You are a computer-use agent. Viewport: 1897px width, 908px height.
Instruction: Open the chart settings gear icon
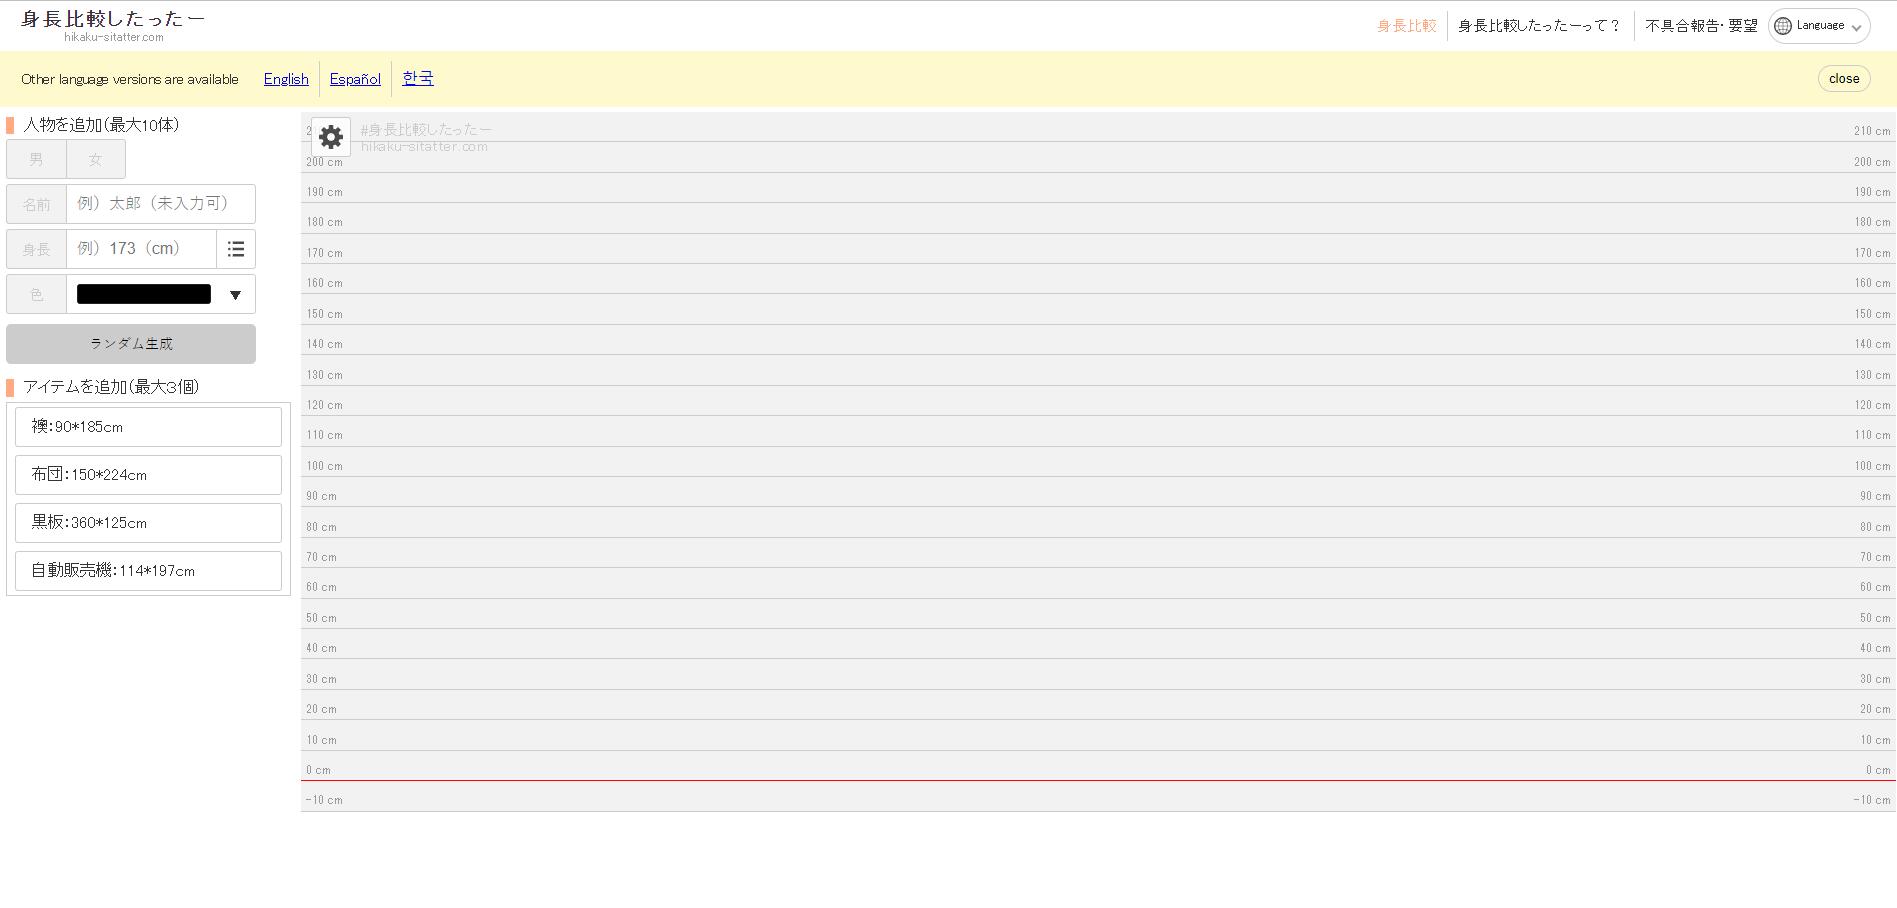click(331, 137)
